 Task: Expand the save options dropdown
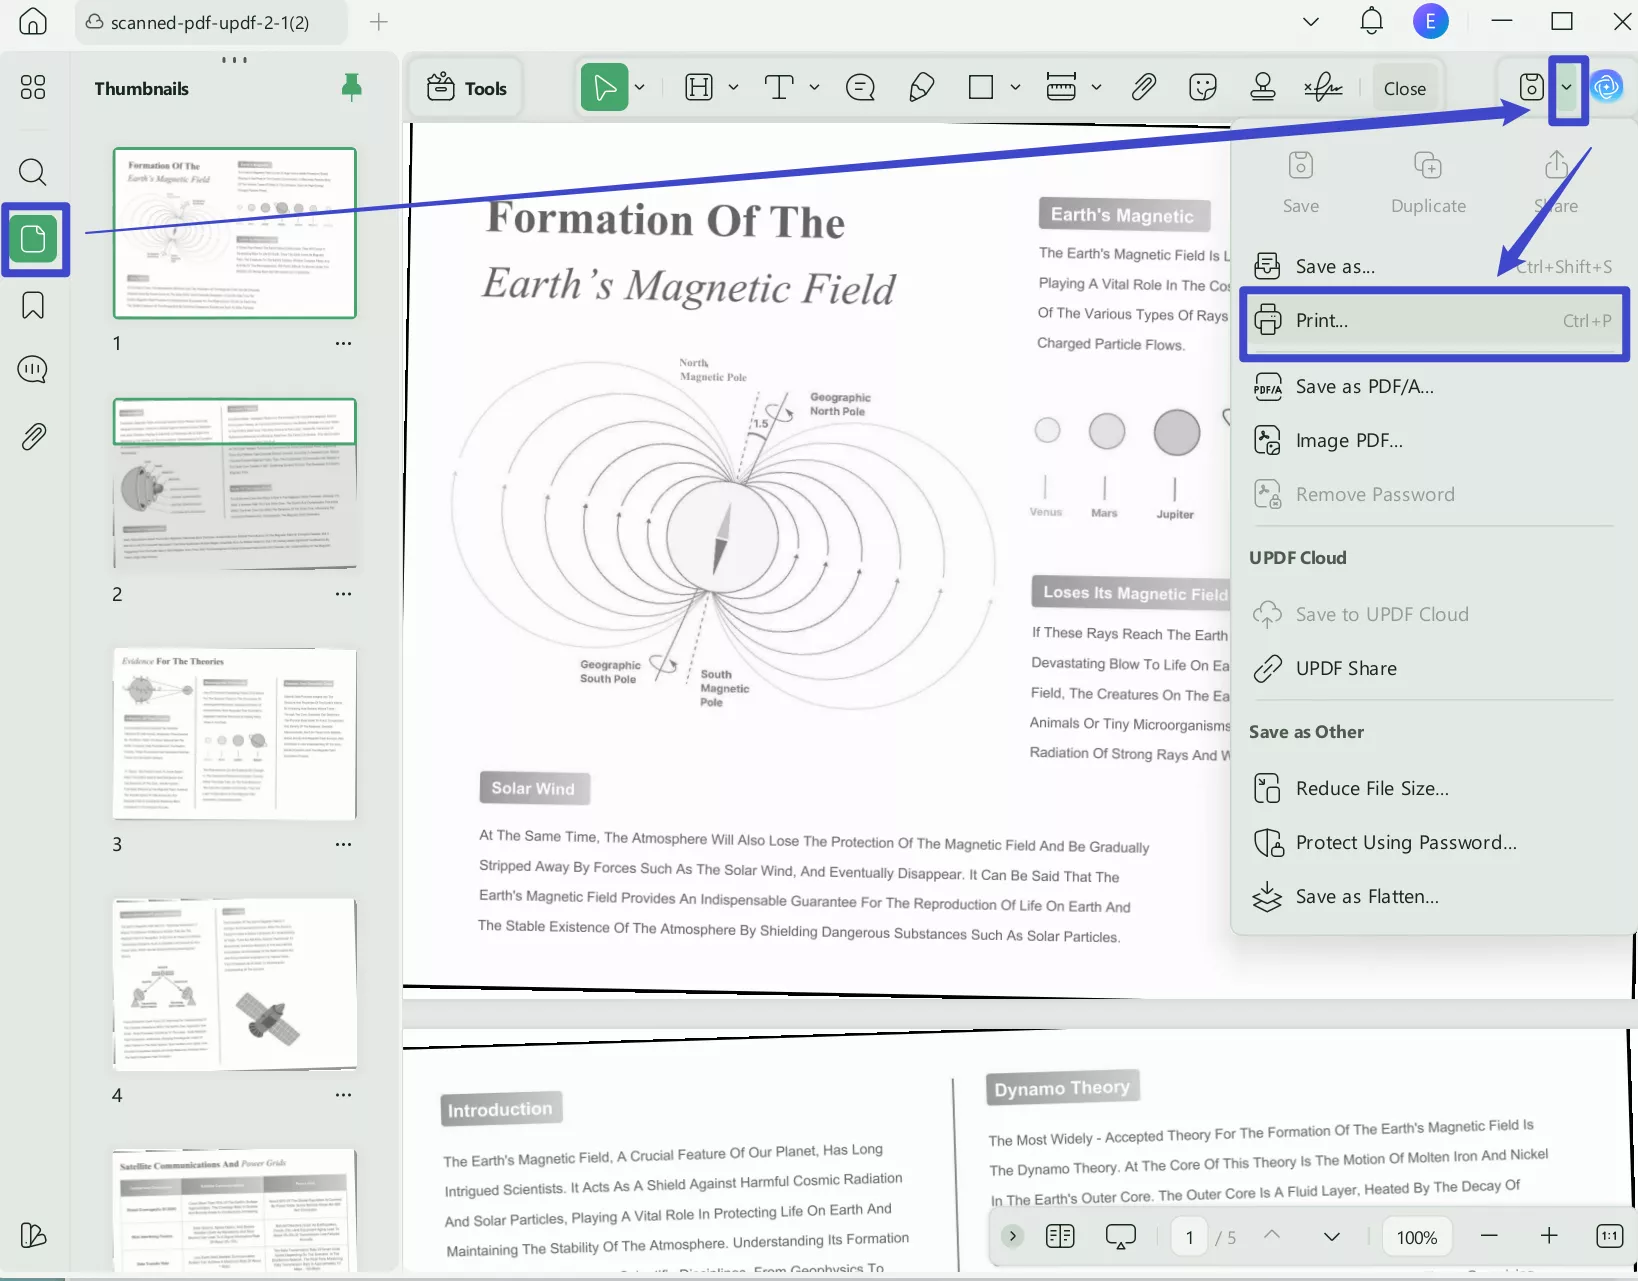[x=1566, y=88]
